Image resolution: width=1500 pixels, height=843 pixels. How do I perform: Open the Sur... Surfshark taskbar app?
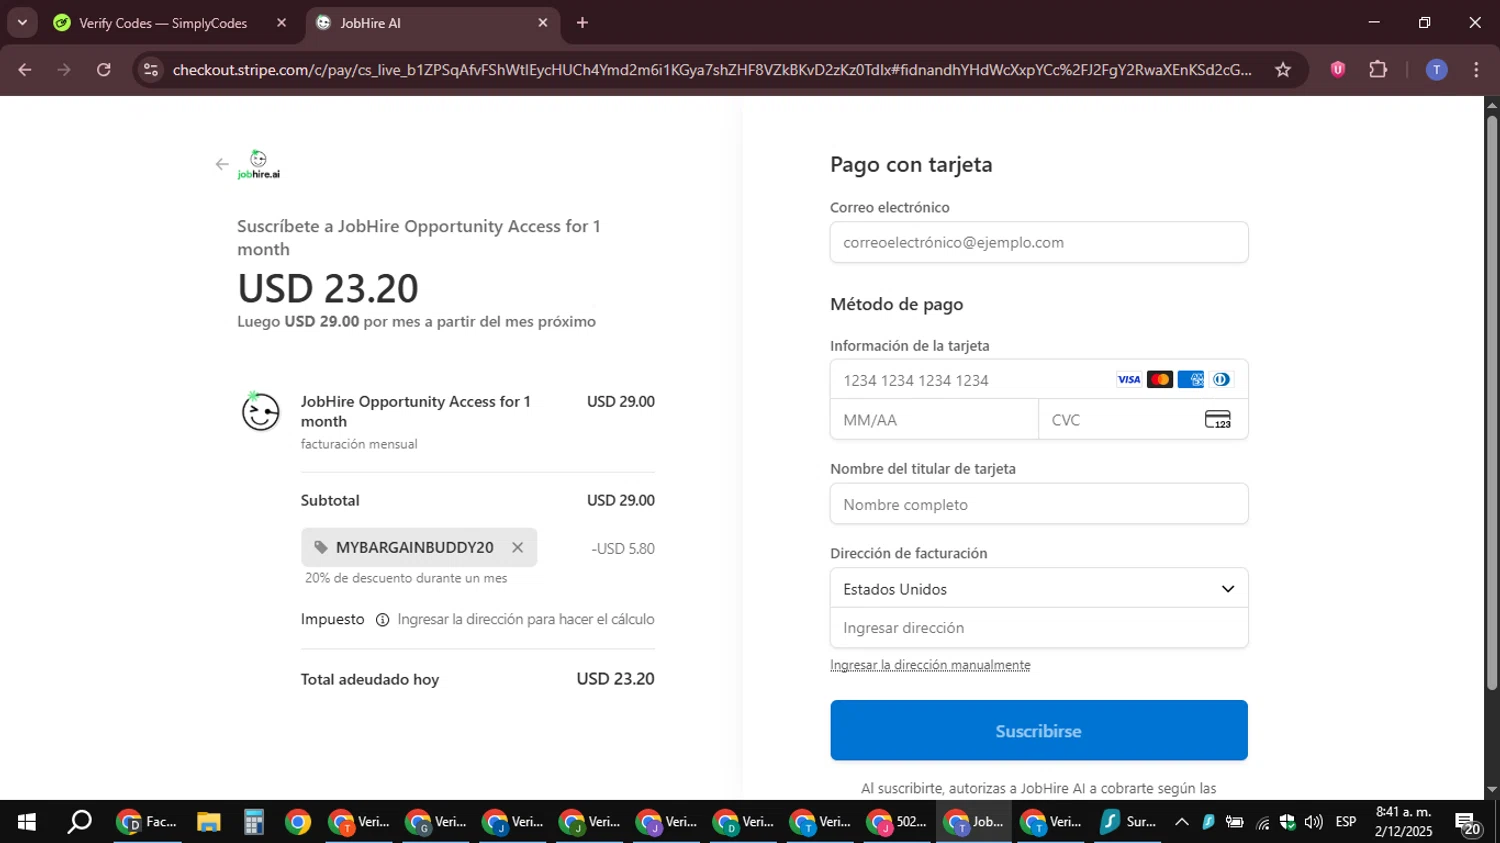pos(1128,823)
